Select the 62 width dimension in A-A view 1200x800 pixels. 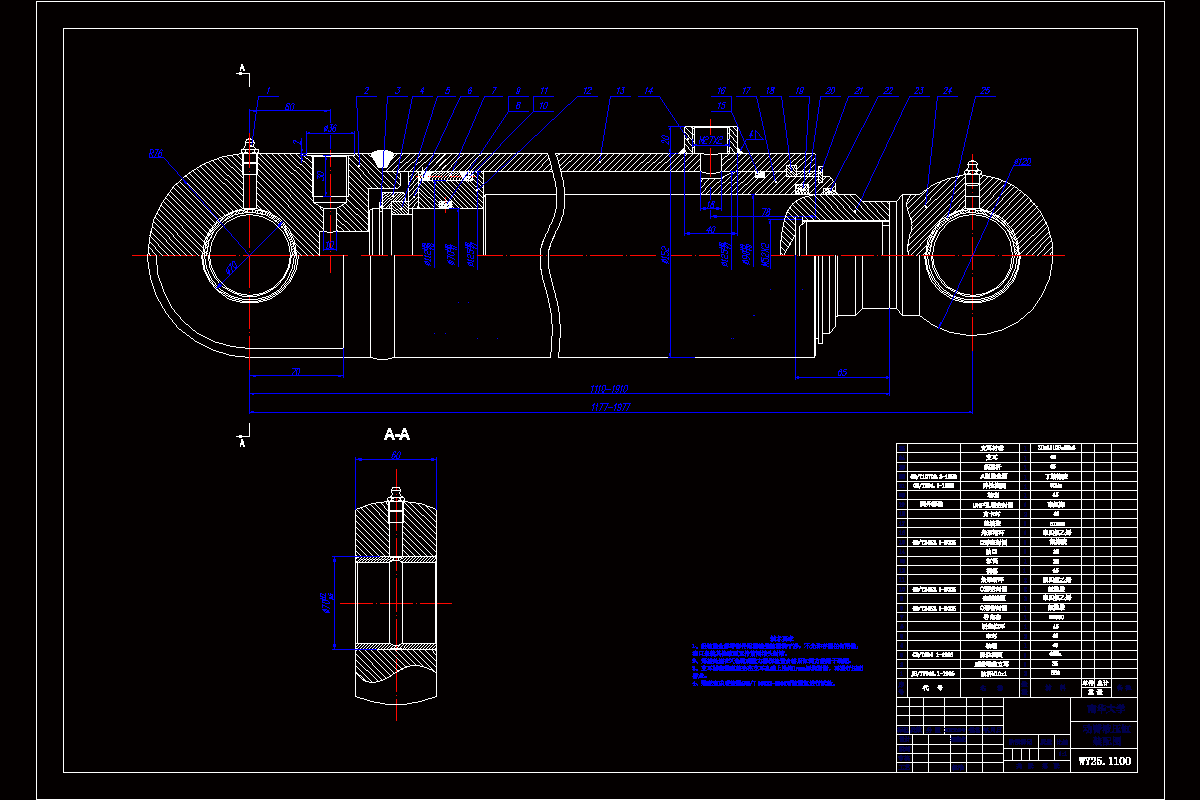pyautogui.click(x=396, y=455)
